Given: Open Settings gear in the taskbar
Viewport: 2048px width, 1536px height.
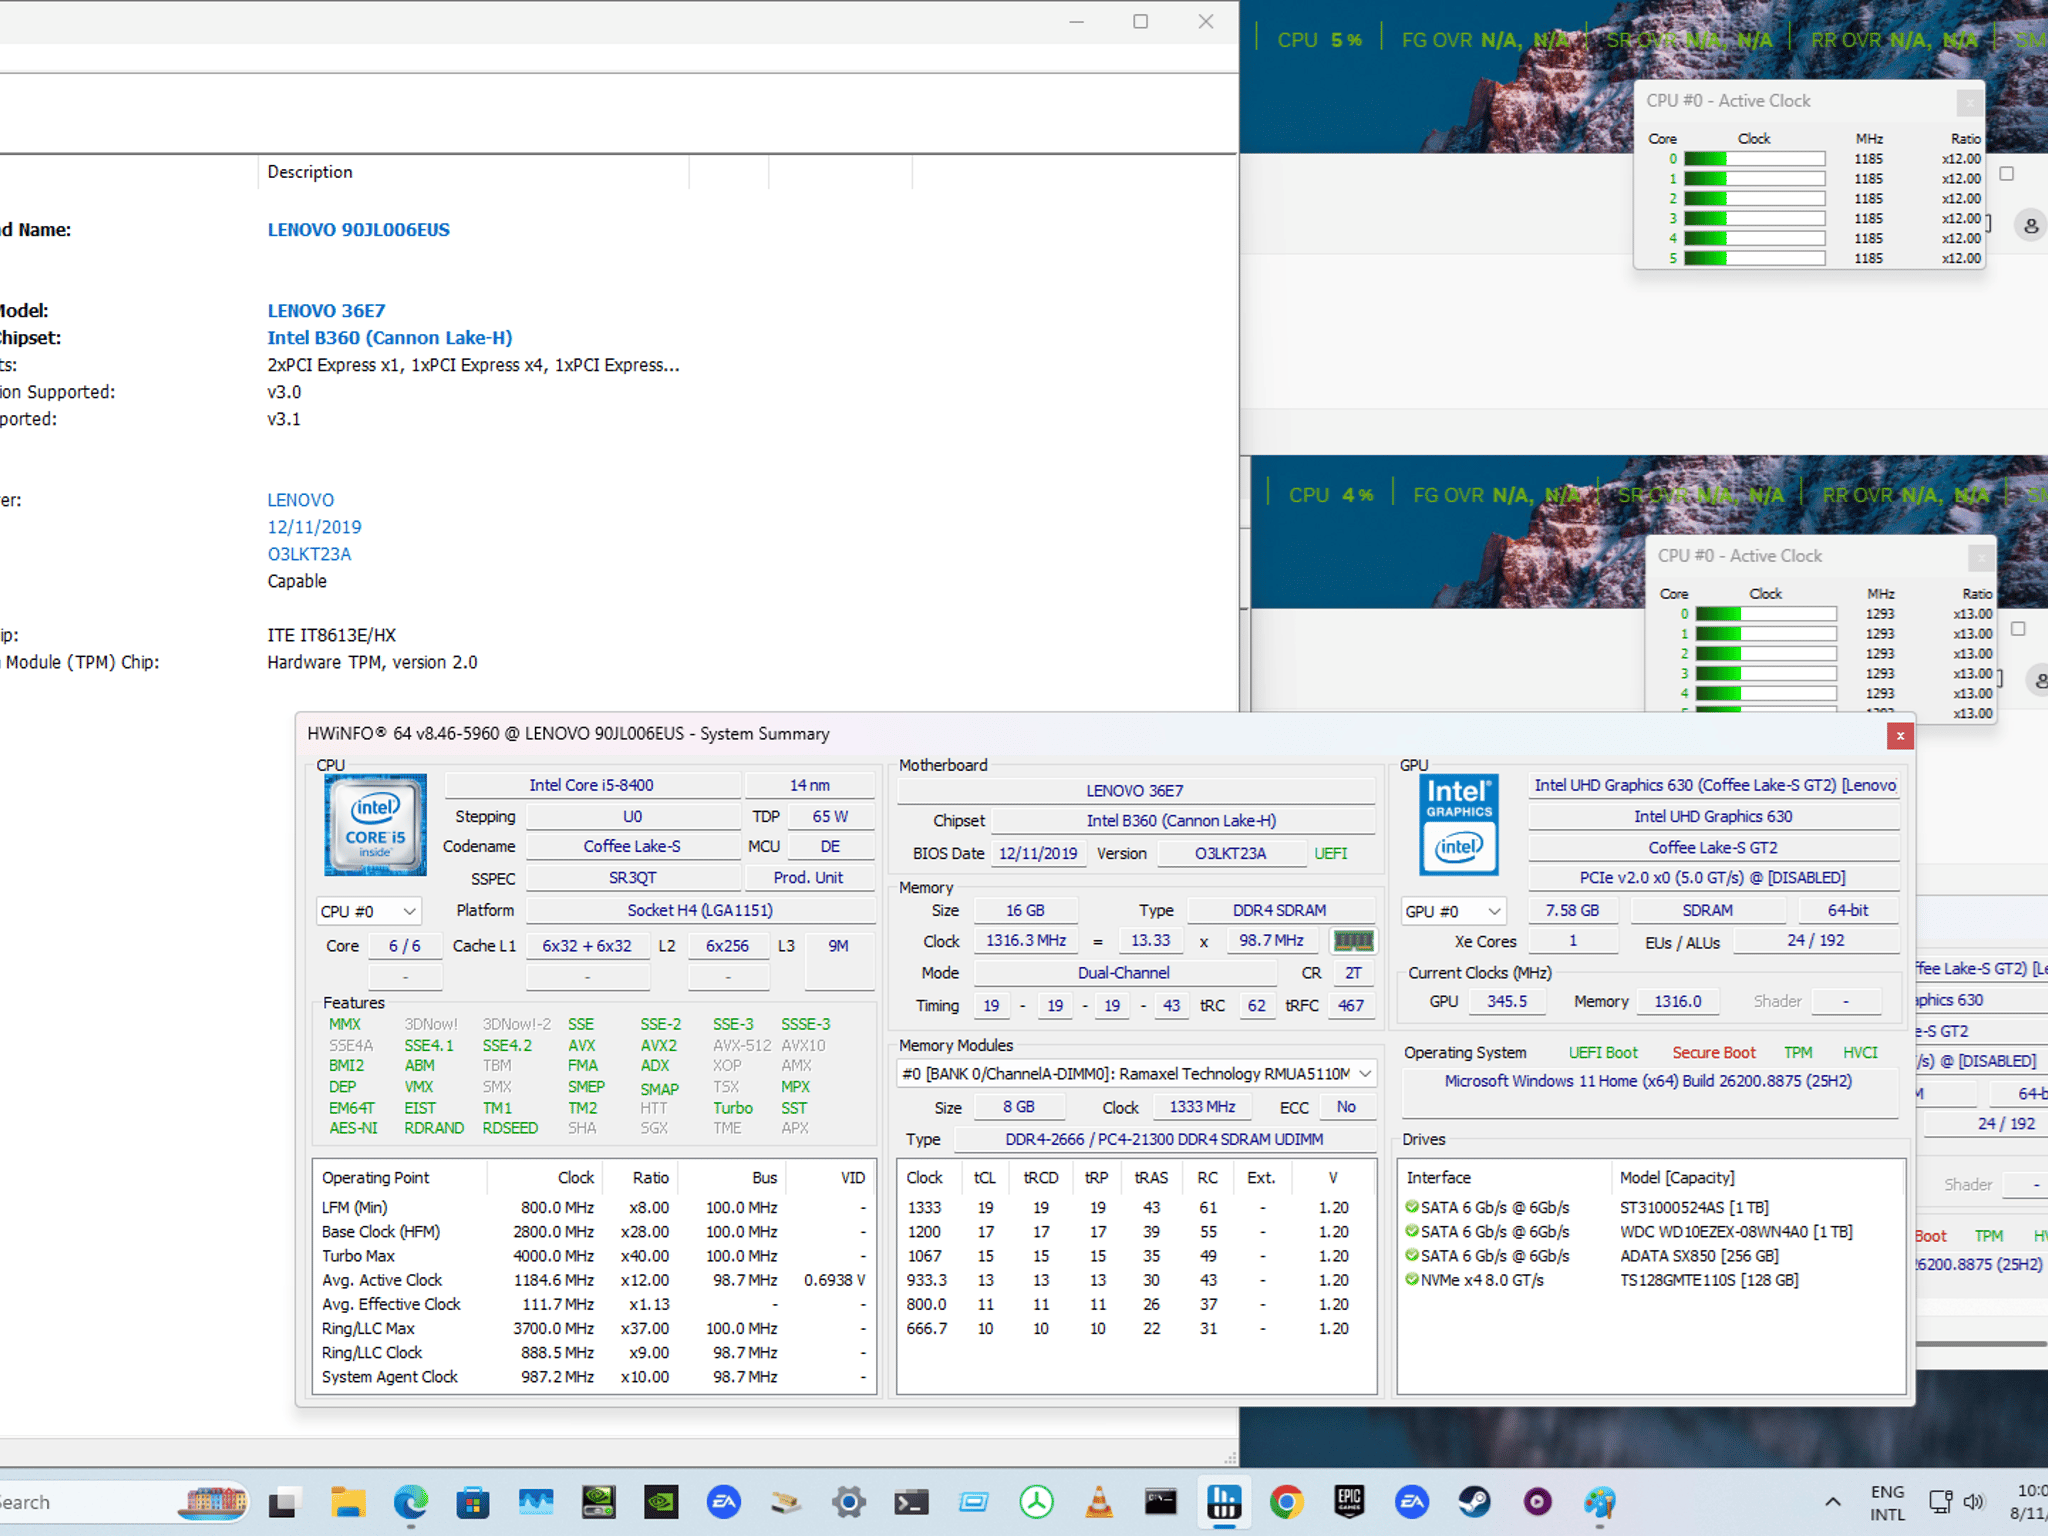Looking at the screenshot, I should pos(849,1502).
